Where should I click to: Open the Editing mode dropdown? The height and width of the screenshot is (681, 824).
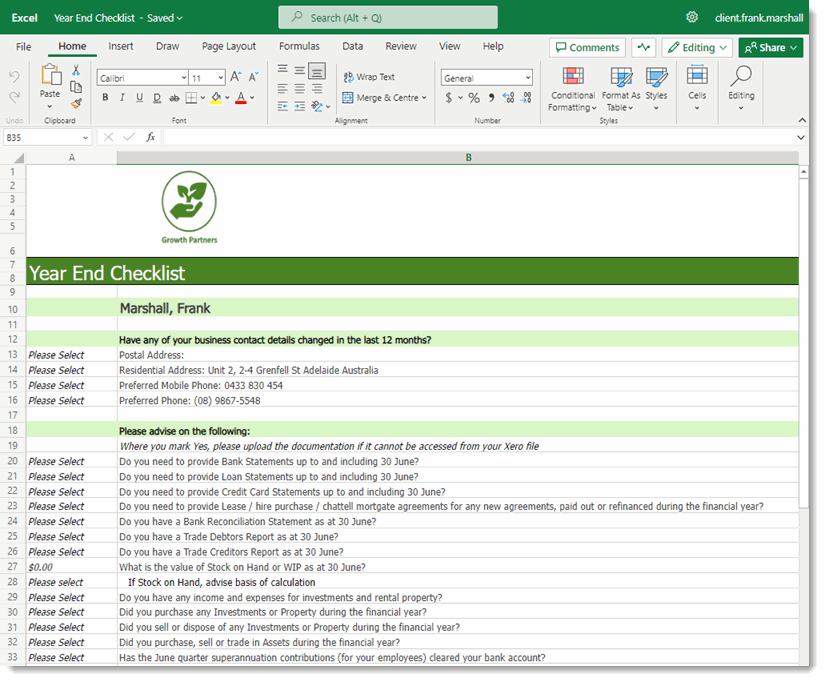click(697, 47)
